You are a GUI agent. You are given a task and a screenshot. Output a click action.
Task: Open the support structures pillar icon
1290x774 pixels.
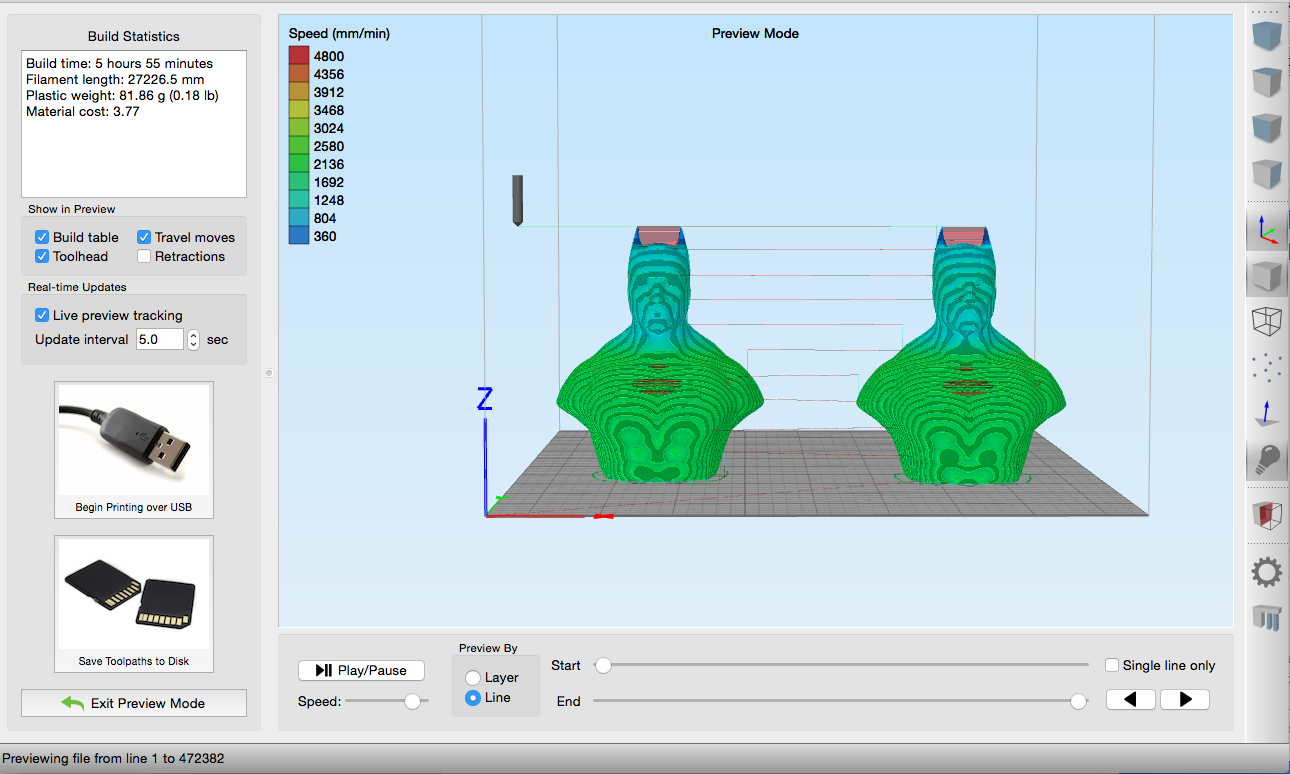point(1267,618)
